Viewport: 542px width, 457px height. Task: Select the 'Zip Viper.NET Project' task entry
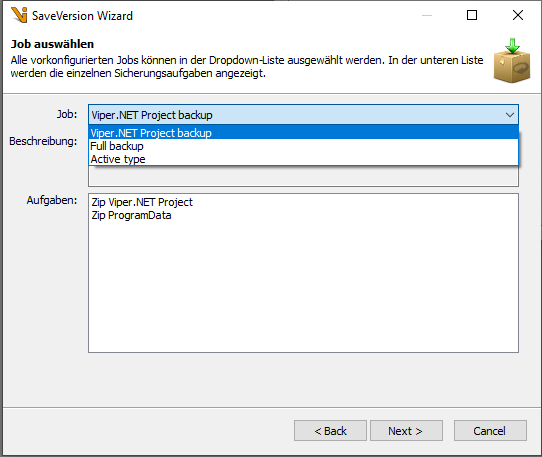[142, 202]
